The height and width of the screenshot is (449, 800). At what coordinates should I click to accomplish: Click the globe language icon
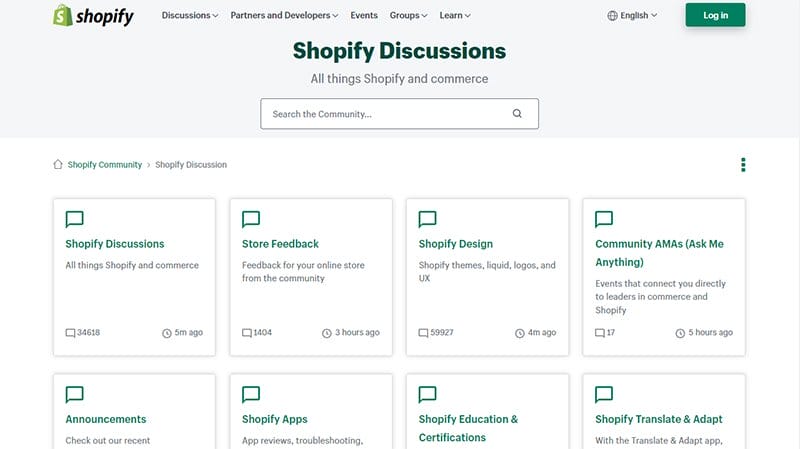[x=612, y=15]
